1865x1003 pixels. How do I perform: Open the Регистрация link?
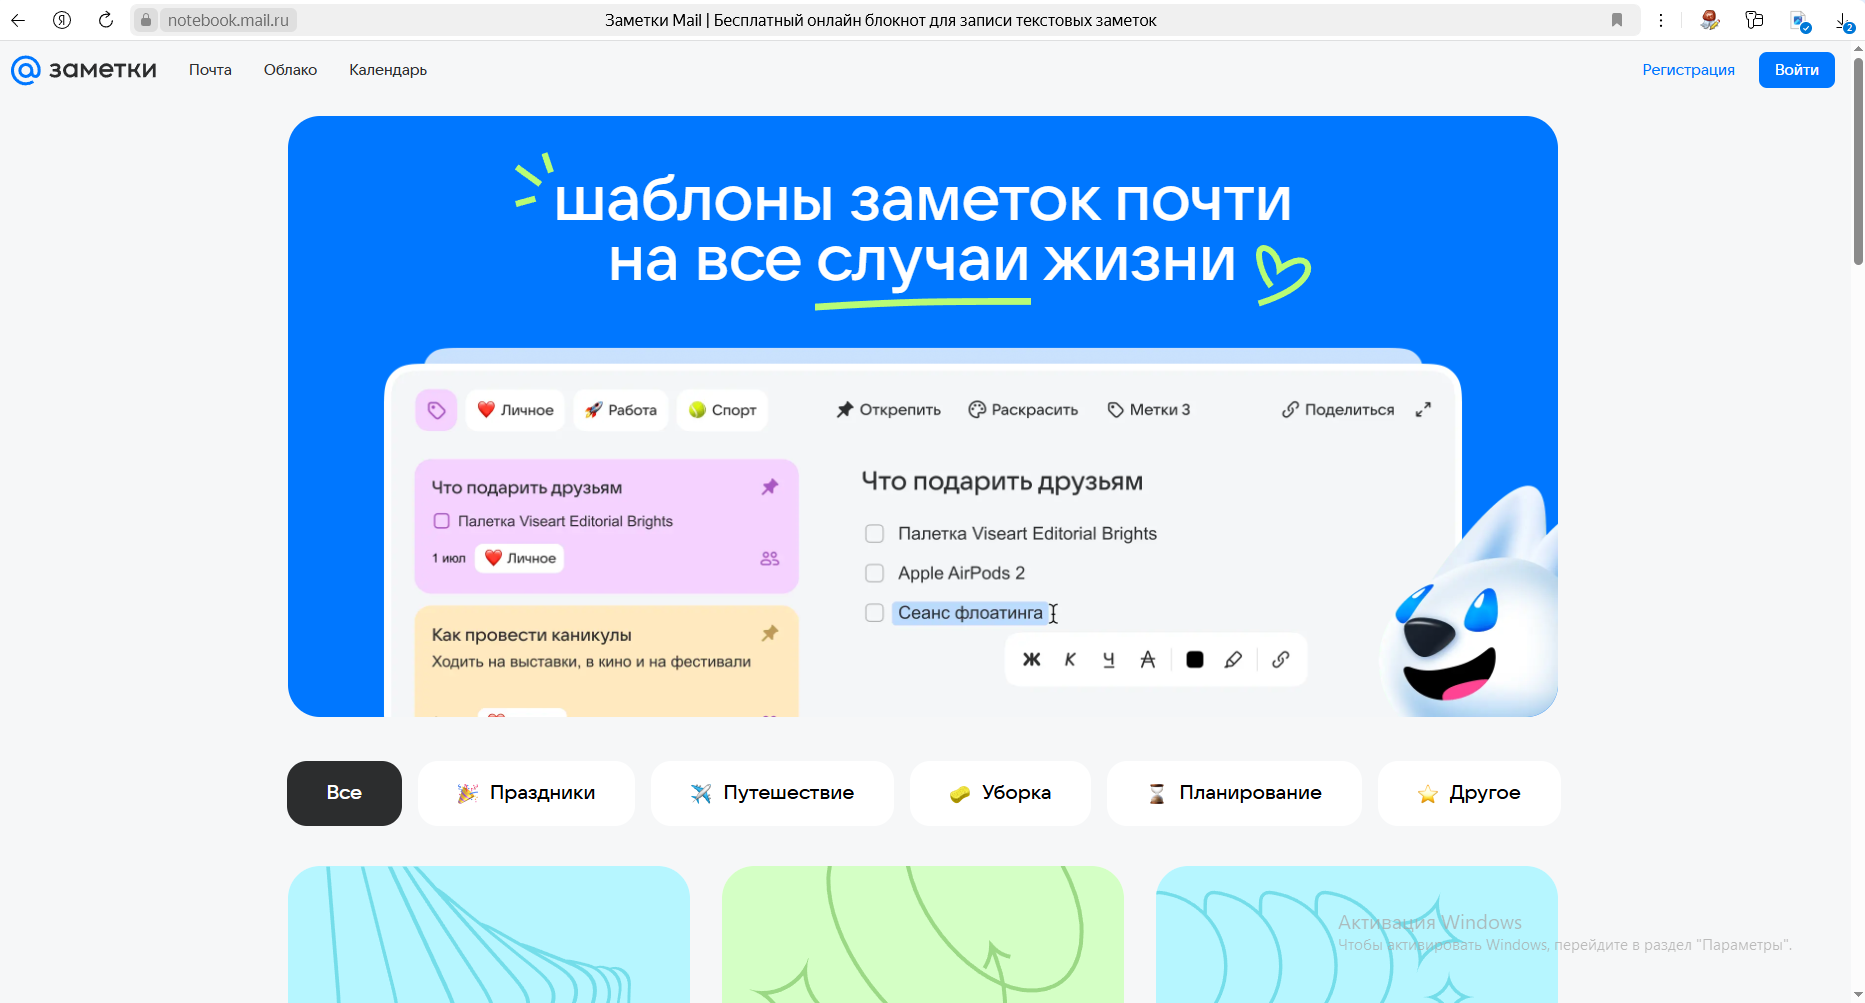pyautogui.click(x=1688, y=70)
